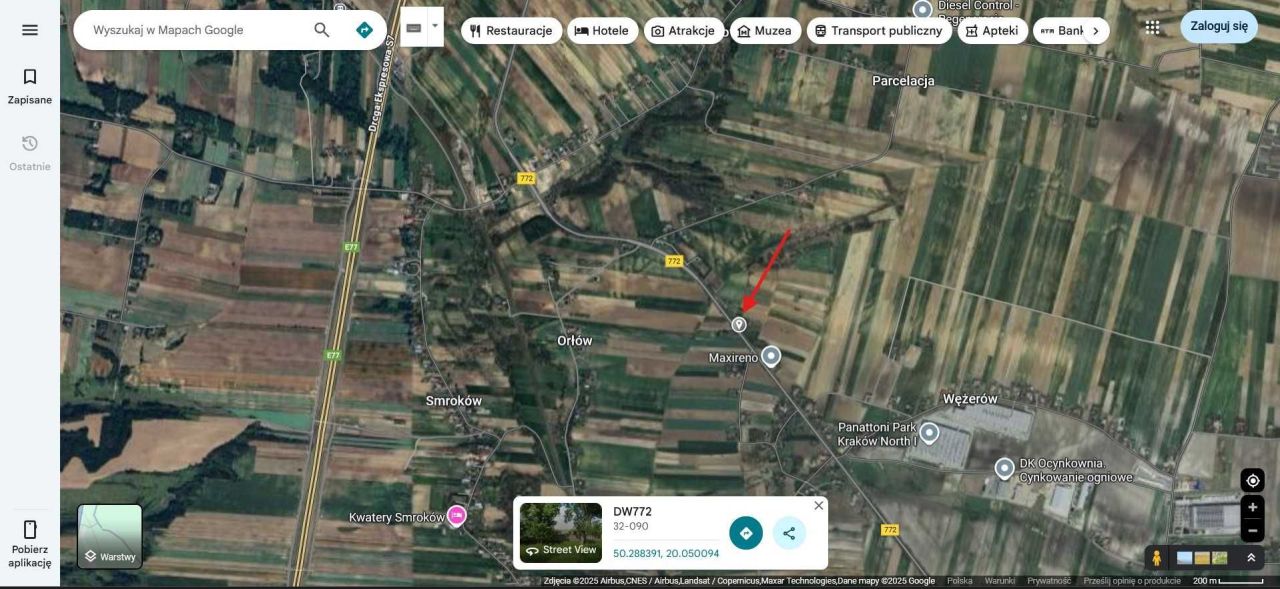Open directions from the search bar
The image size is (1280, 589).
click(x=365, y=30)
